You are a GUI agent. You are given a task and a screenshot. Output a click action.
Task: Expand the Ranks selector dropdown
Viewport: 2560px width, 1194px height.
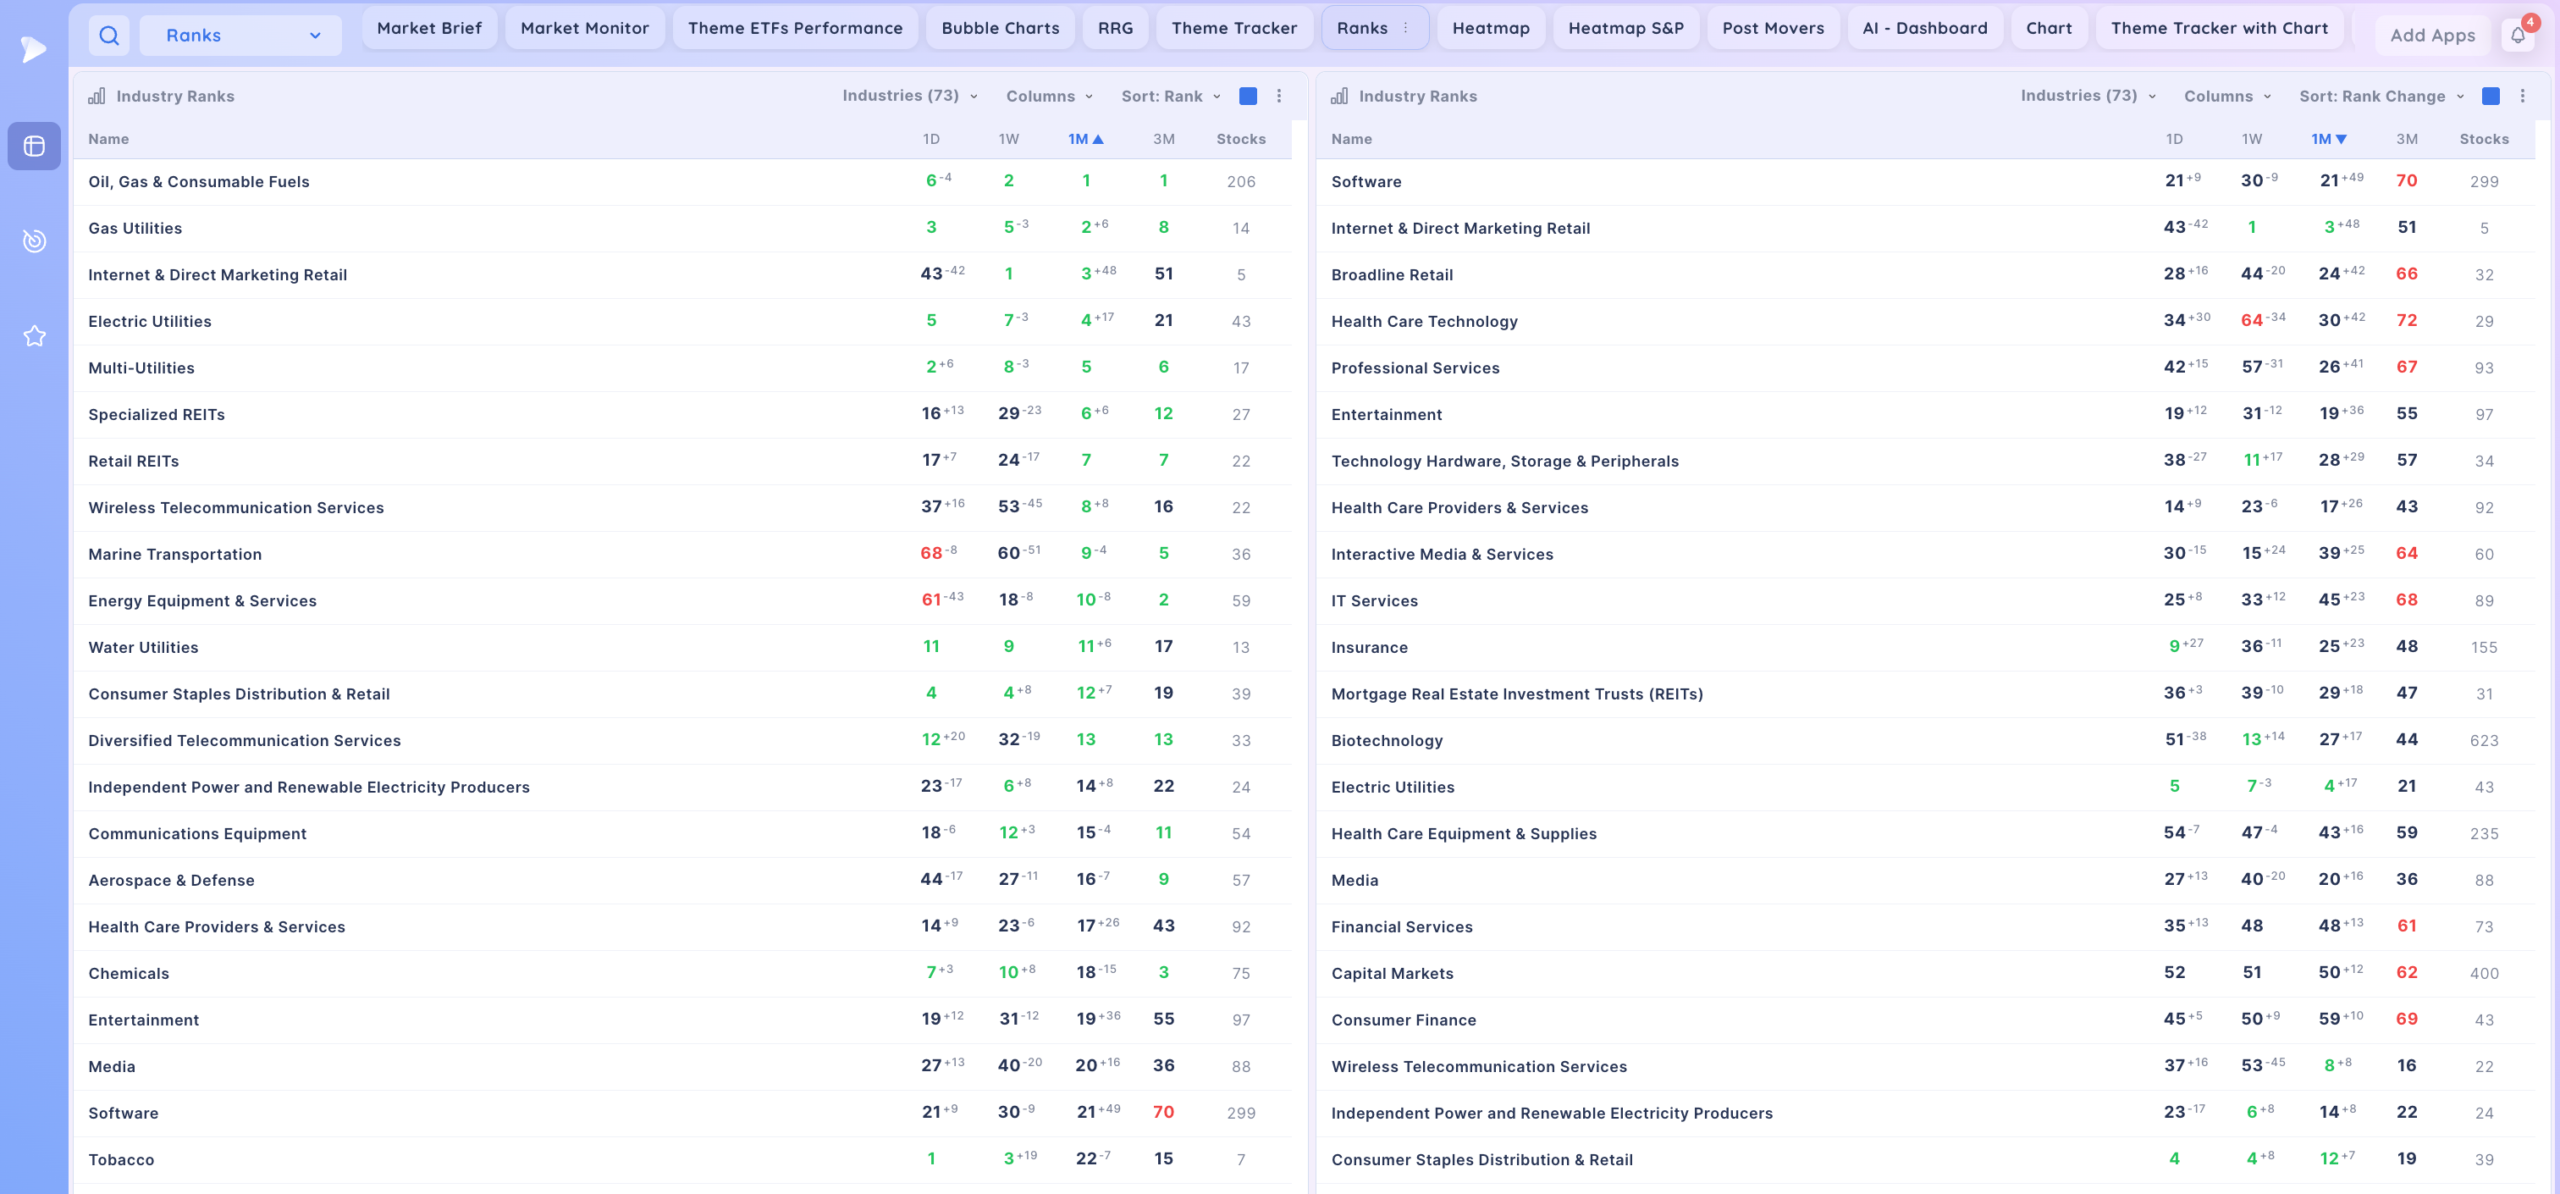coord(241,36)
